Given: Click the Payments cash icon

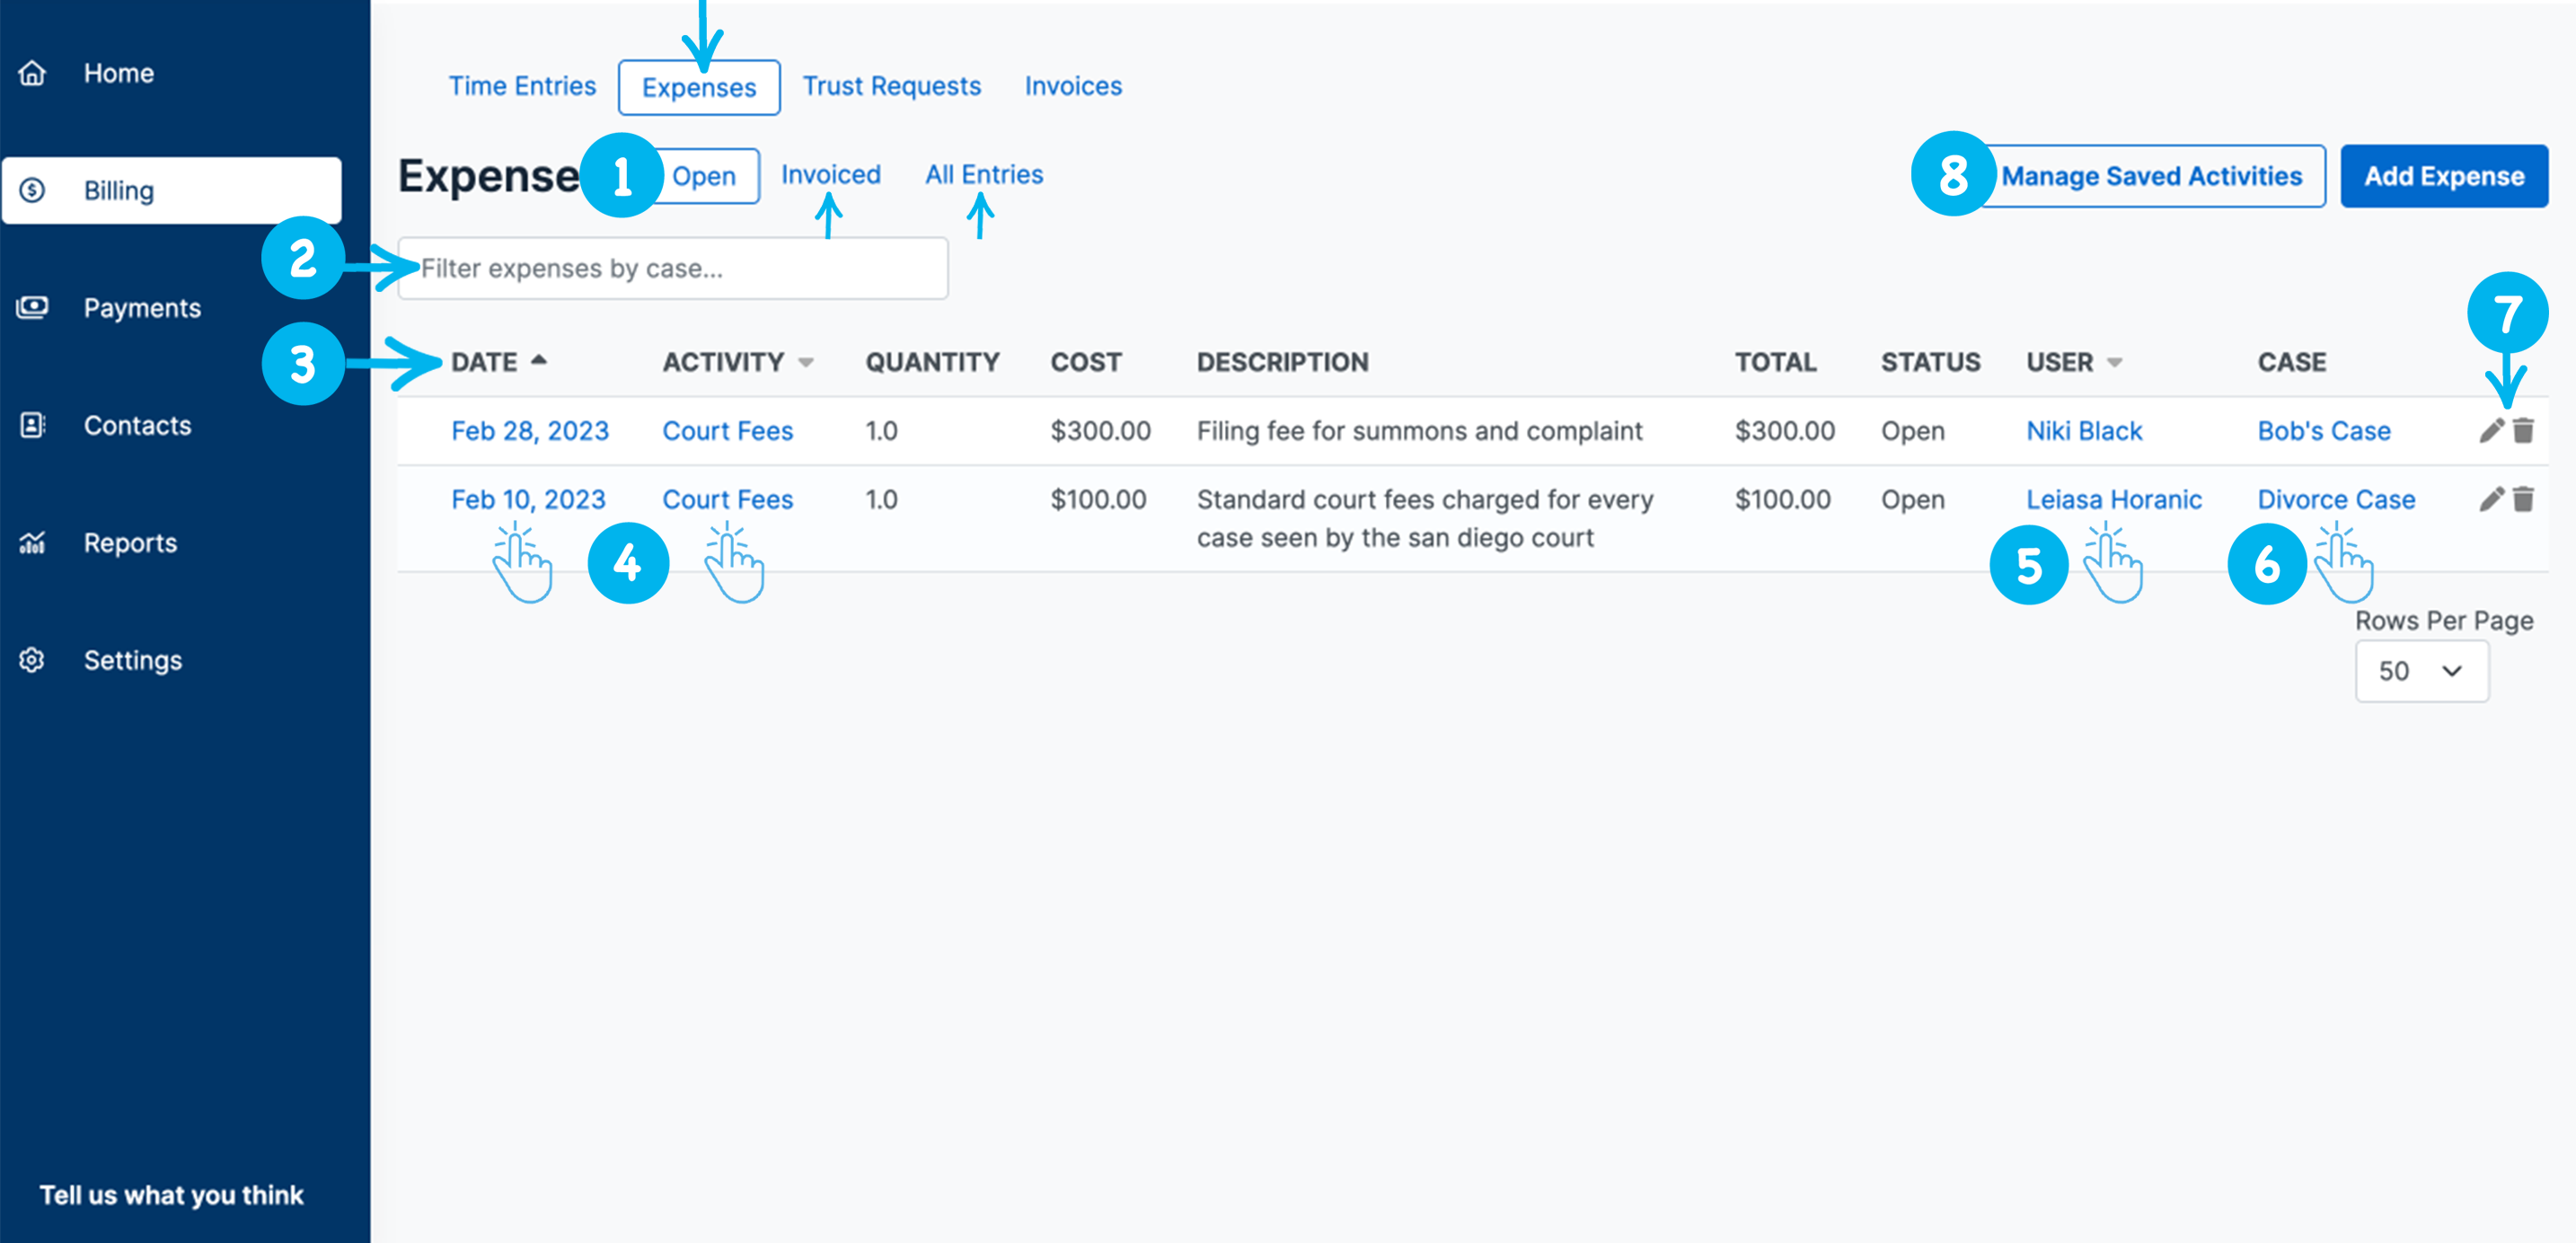Looking at the screenshot, I should click(32, 307).
